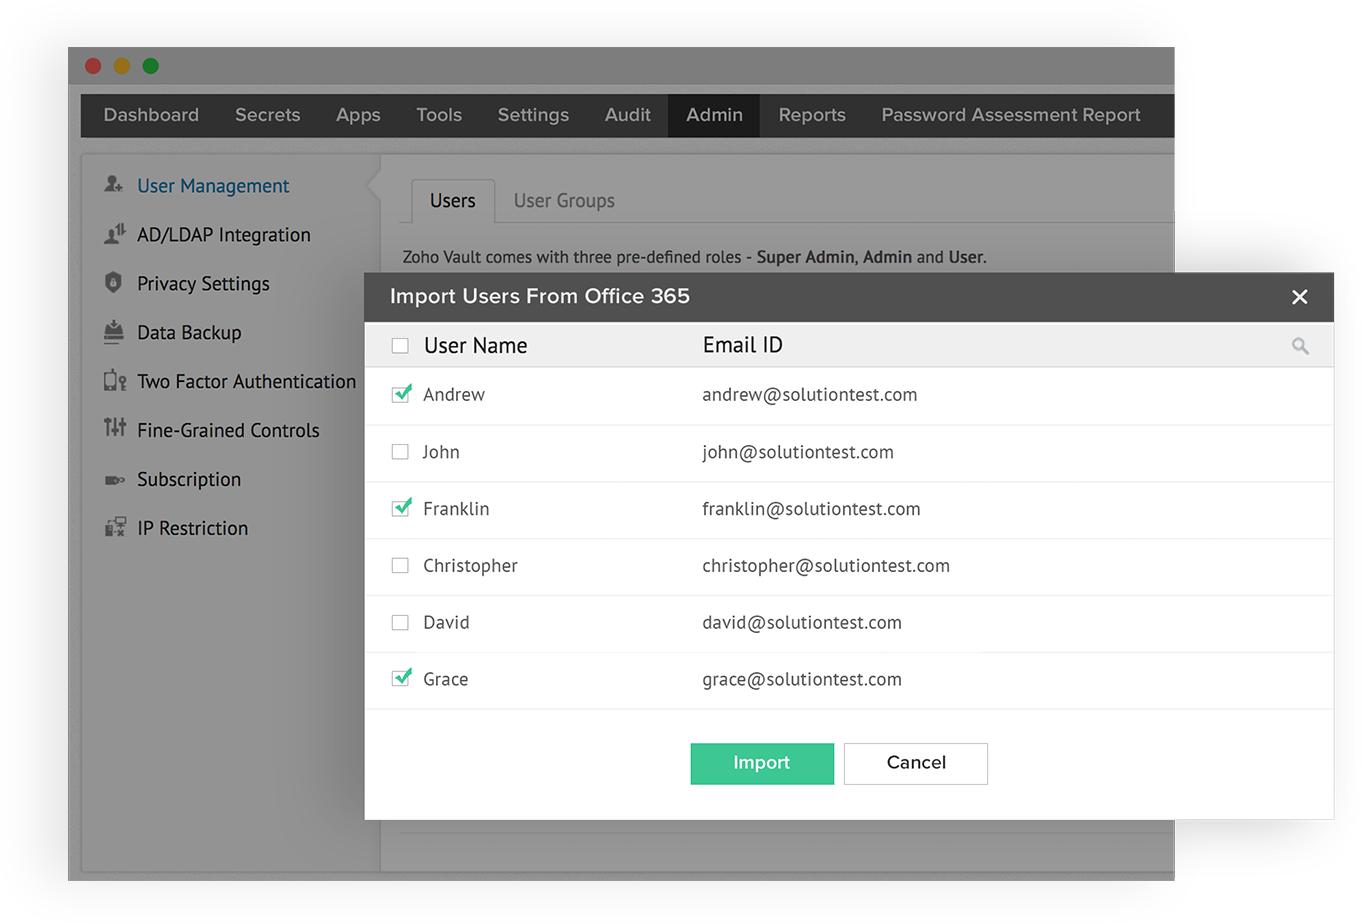
Task: Click the Data Backup sidebar icon
Action: point(114,332)
